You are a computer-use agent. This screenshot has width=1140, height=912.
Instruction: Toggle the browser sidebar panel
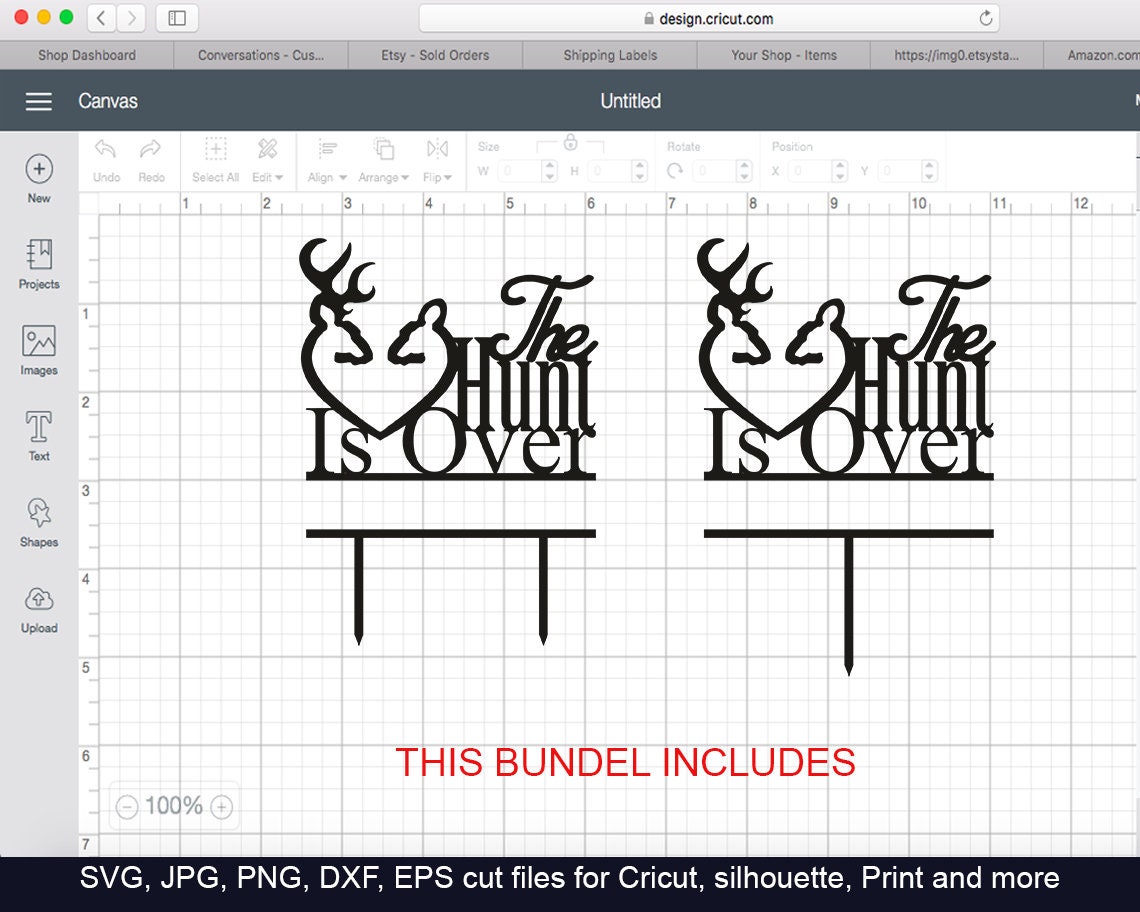point(176,17)
